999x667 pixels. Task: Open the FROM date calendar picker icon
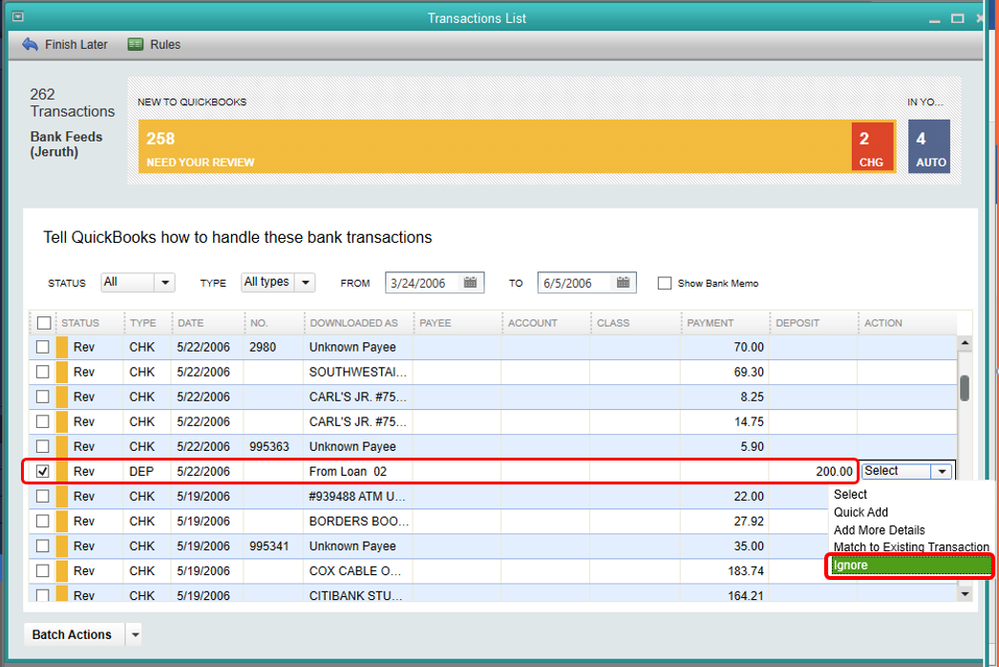point(470,283)
